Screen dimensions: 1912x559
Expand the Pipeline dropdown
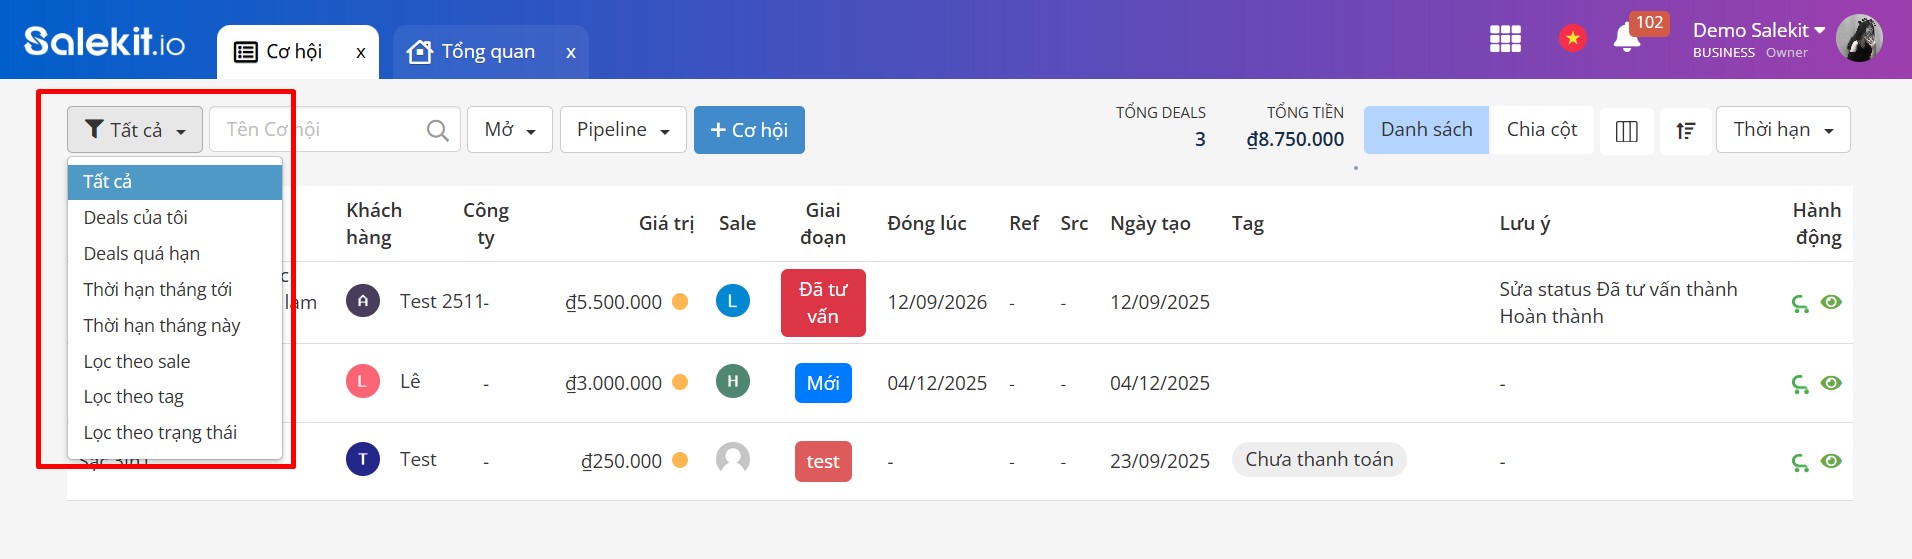[623, 130]
